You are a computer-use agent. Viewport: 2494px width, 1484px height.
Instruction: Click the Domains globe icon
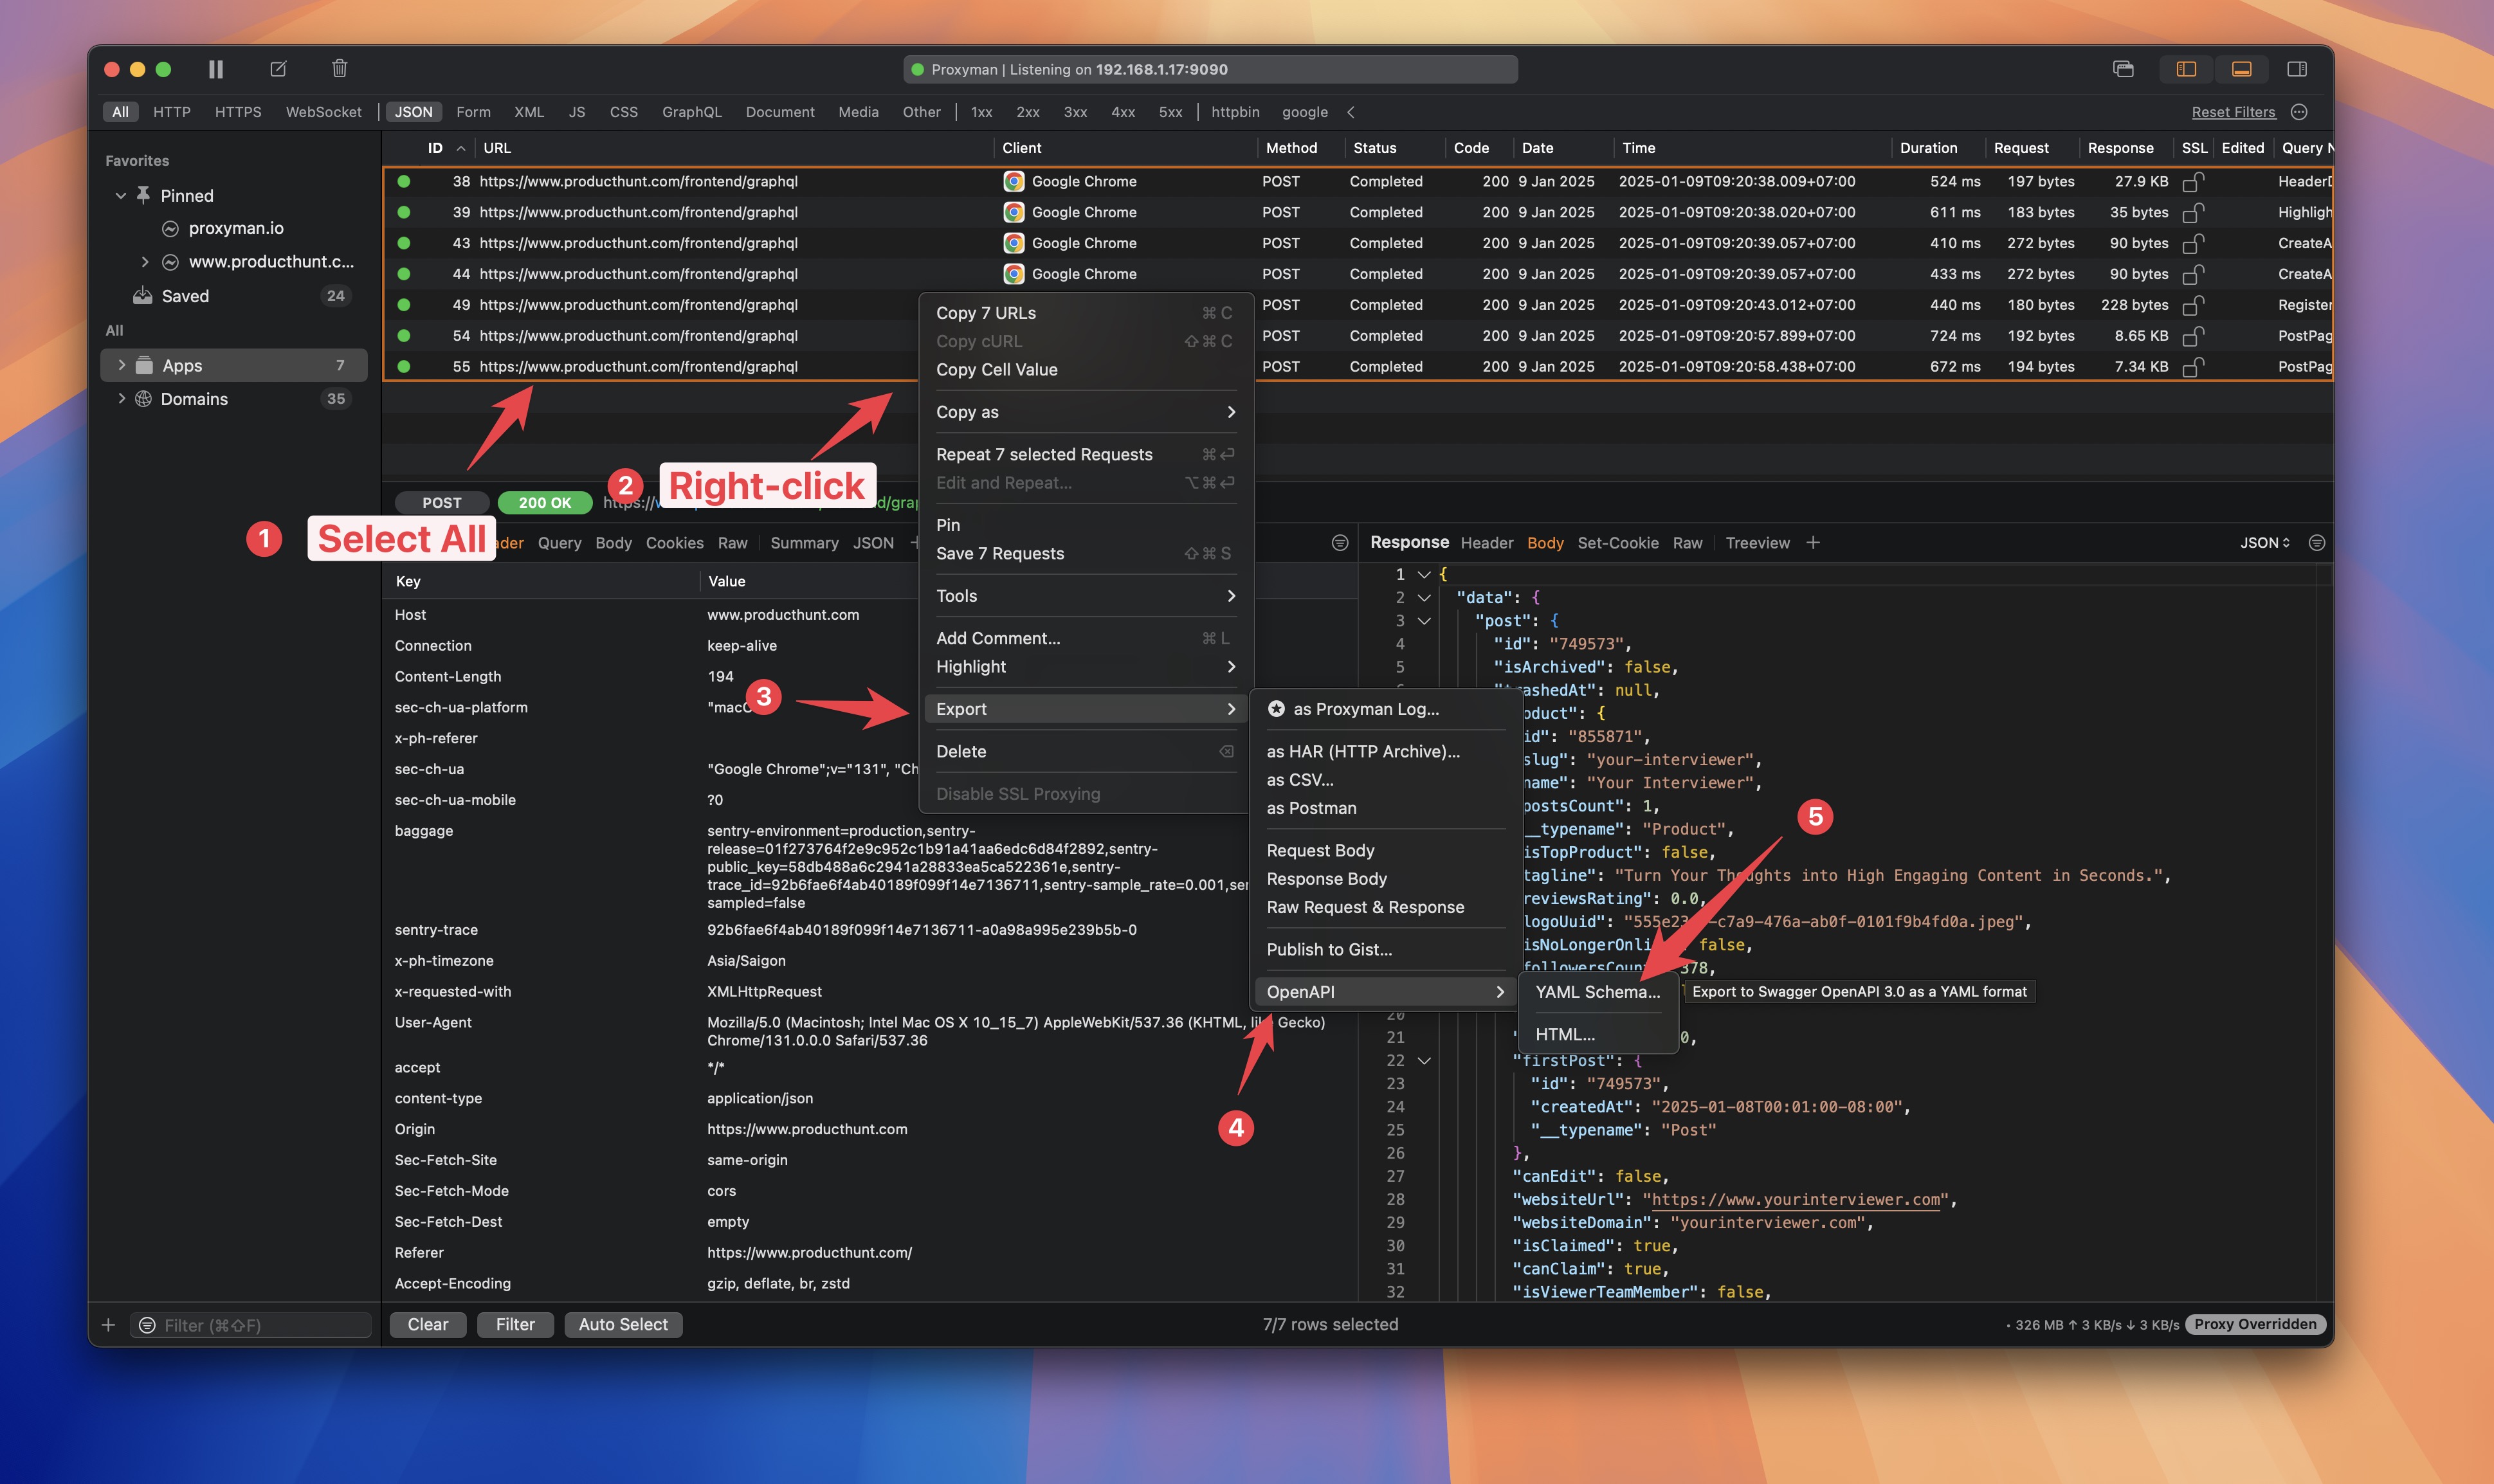click(144, 398)
